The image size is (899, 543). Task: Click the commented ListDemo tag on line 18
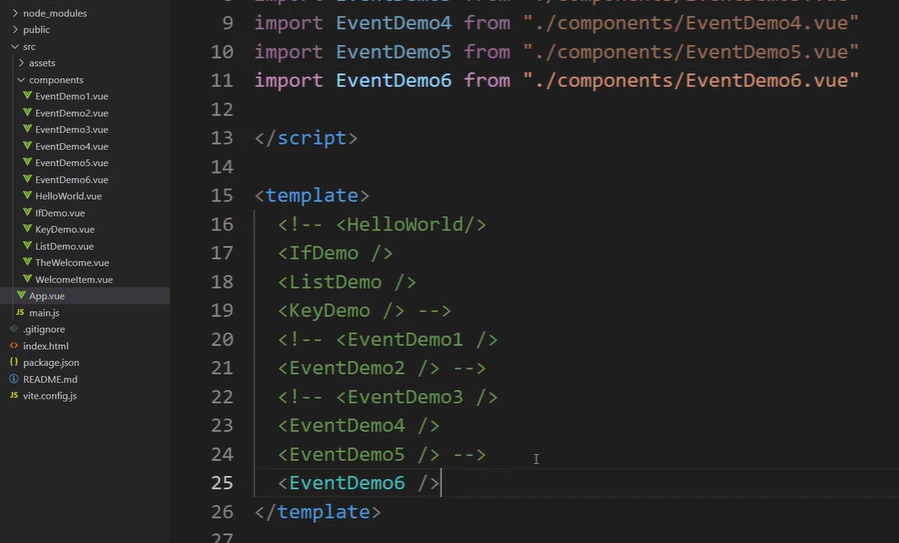(x=347, y=282)
